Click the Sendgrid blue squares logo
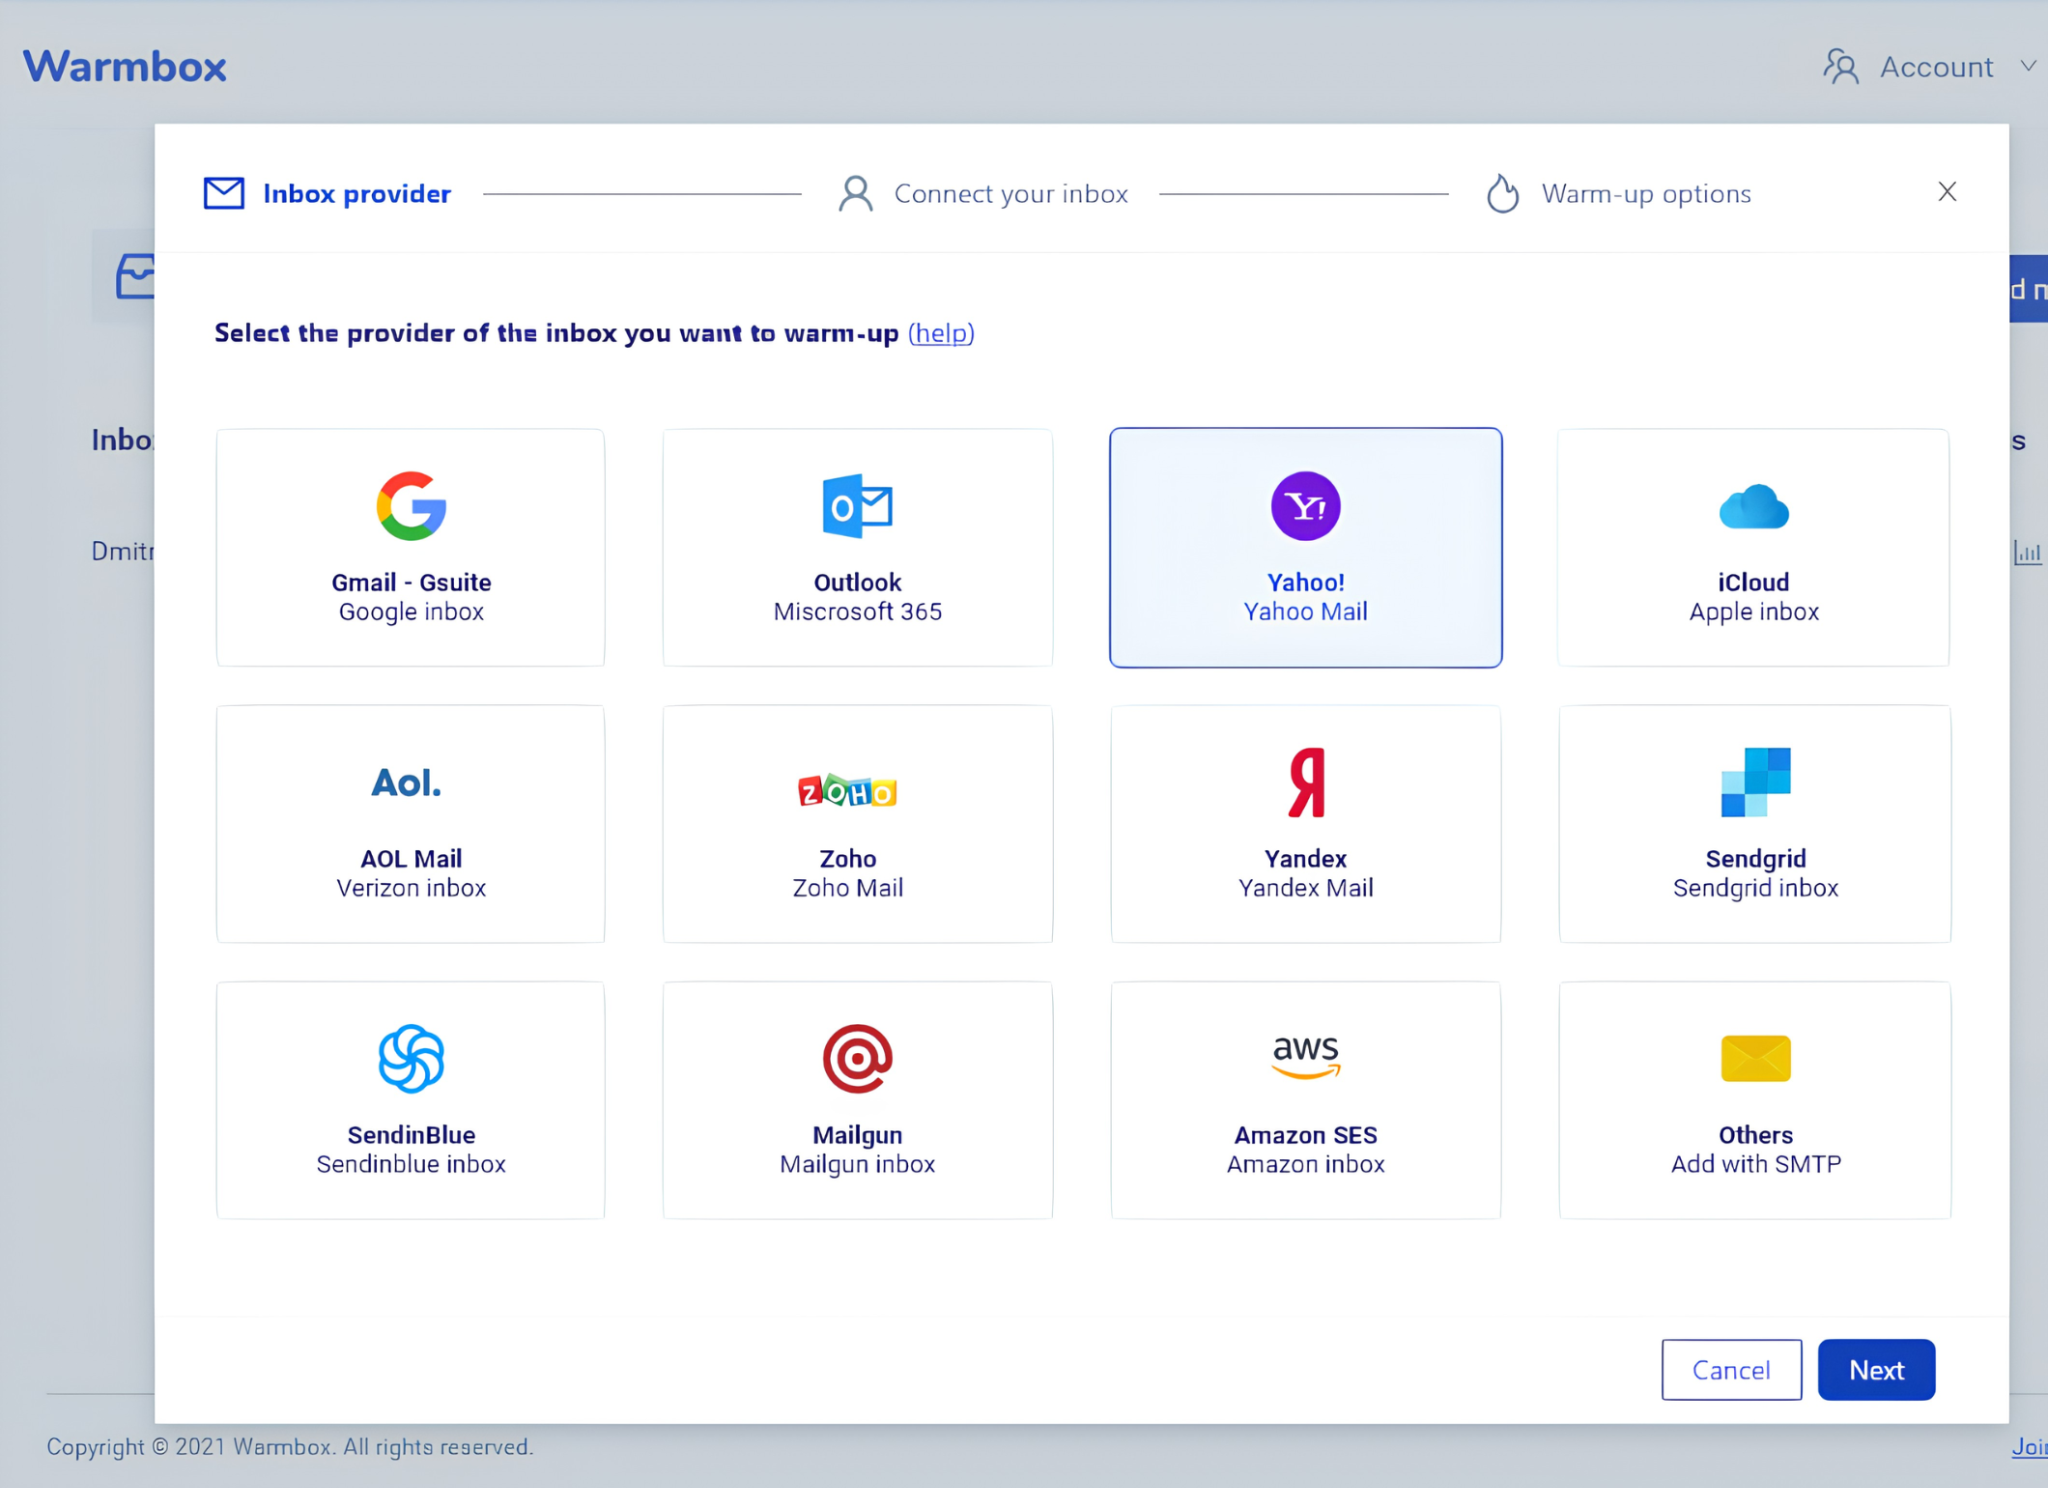 click(x=1756, y=782)
